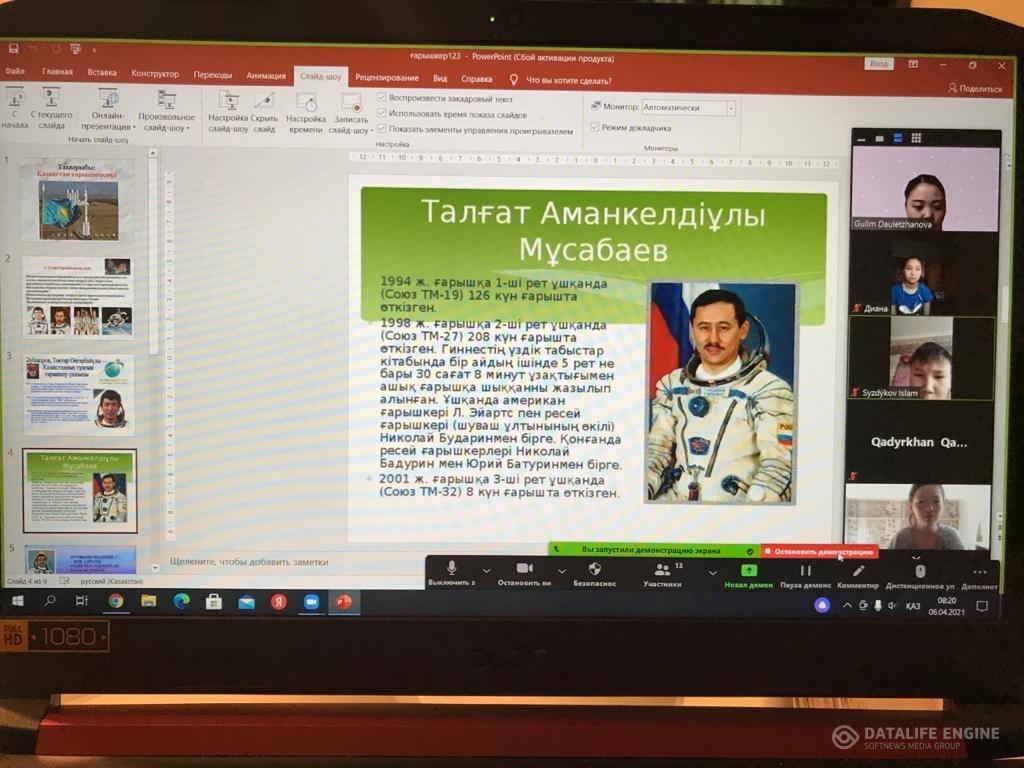Mute microphone in Zoom toolbar
This screenshot has width=1024, height=768.
coord(452,570)
